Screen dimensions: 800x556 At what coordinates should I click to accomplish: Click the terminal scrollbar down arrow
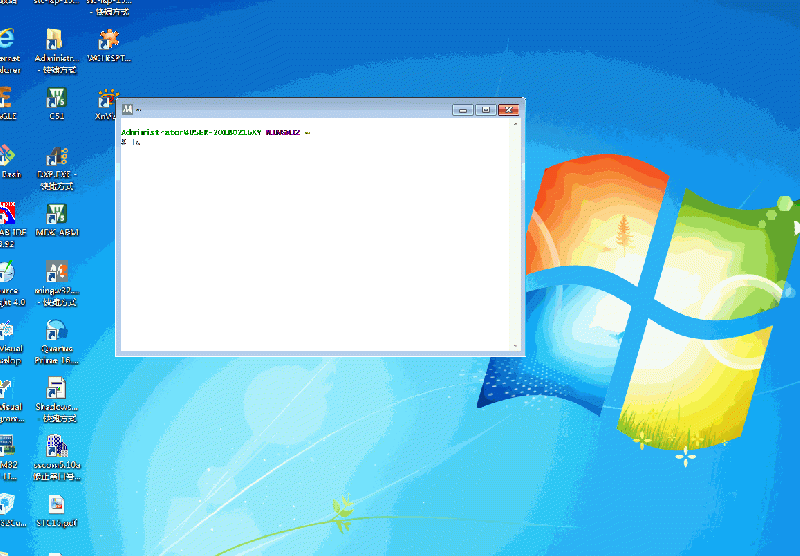pyautogui.click(x=515, y=346)
